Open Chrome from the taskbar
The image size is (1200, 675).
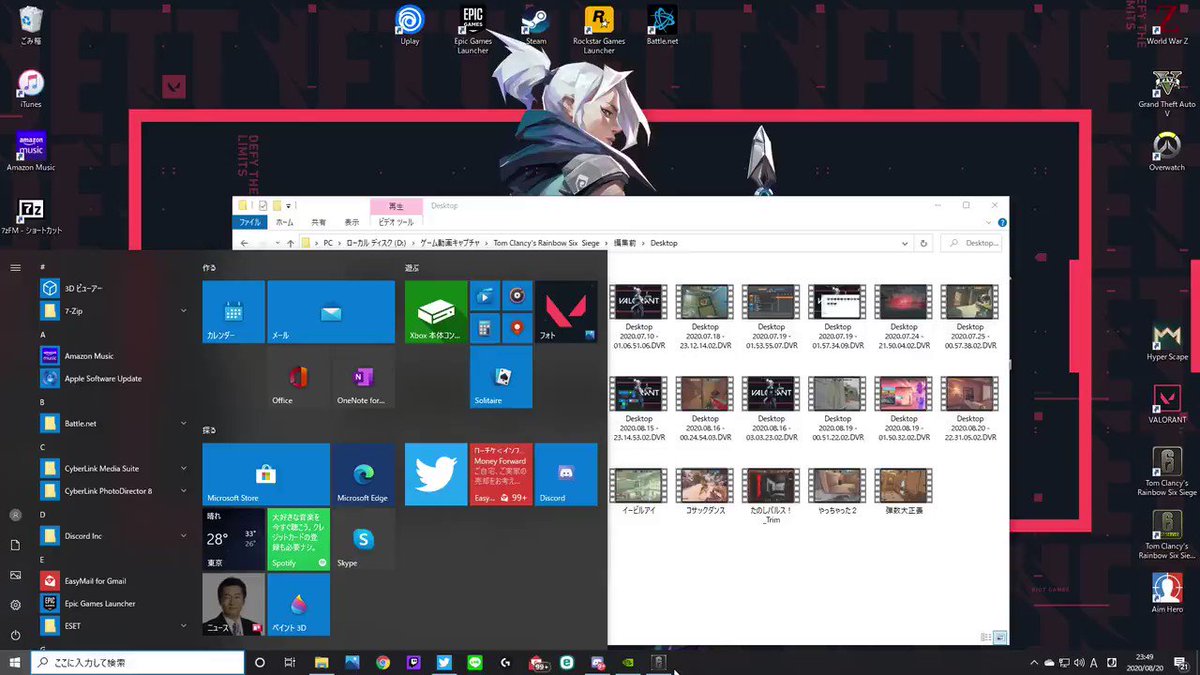pyautogui.click(x=383, y=662)
